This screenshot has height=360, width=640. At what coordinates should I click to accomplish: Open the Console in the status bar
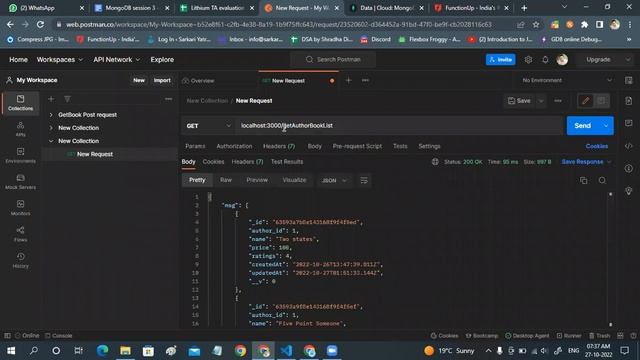pyautogui.click(x=58, y=336)
